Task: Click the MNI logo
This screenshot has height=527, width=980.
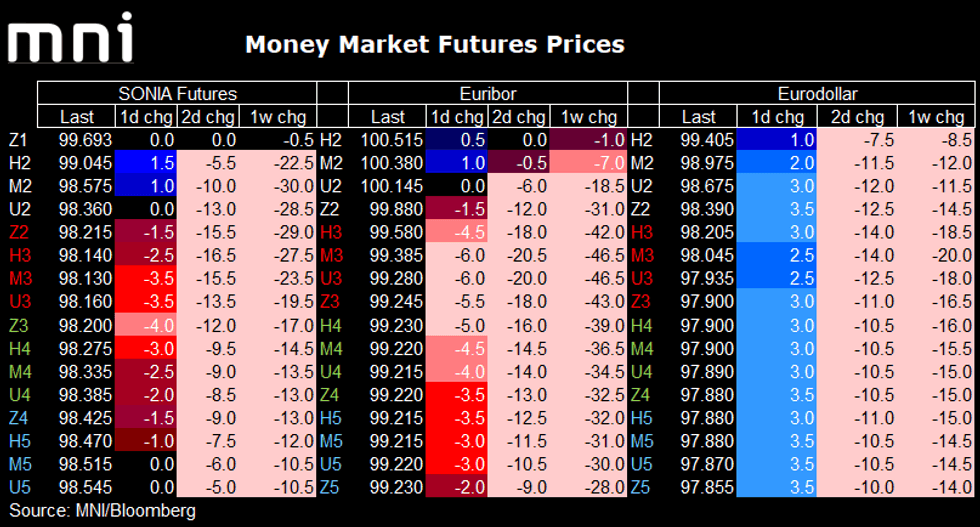Action: [x=70, y=39]
